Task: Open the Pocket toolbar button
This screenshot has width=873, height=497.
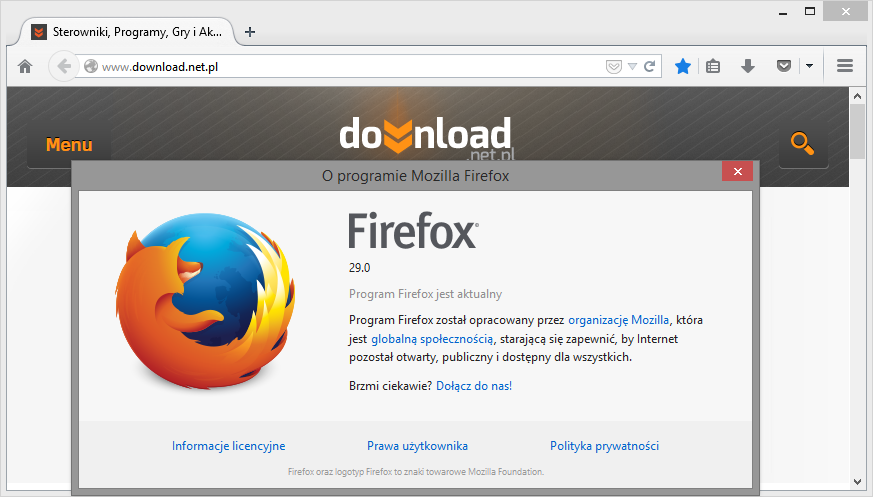Action: click(x=784, y=67)
